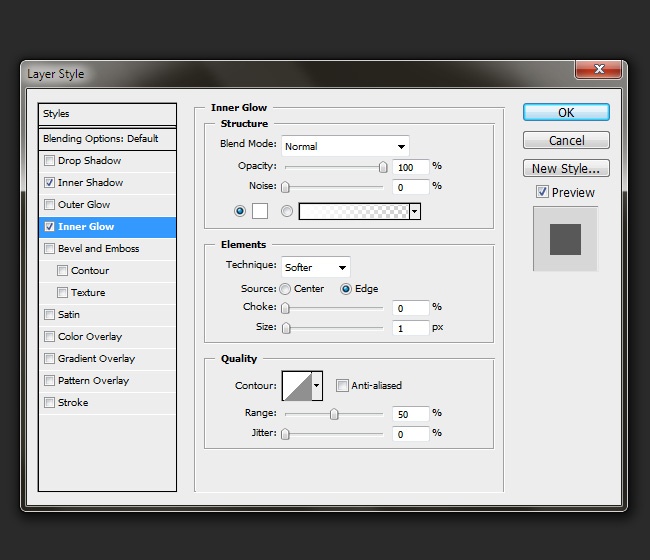
Task: Tick the Outer Glow checkbox
Action: [49, 204]
